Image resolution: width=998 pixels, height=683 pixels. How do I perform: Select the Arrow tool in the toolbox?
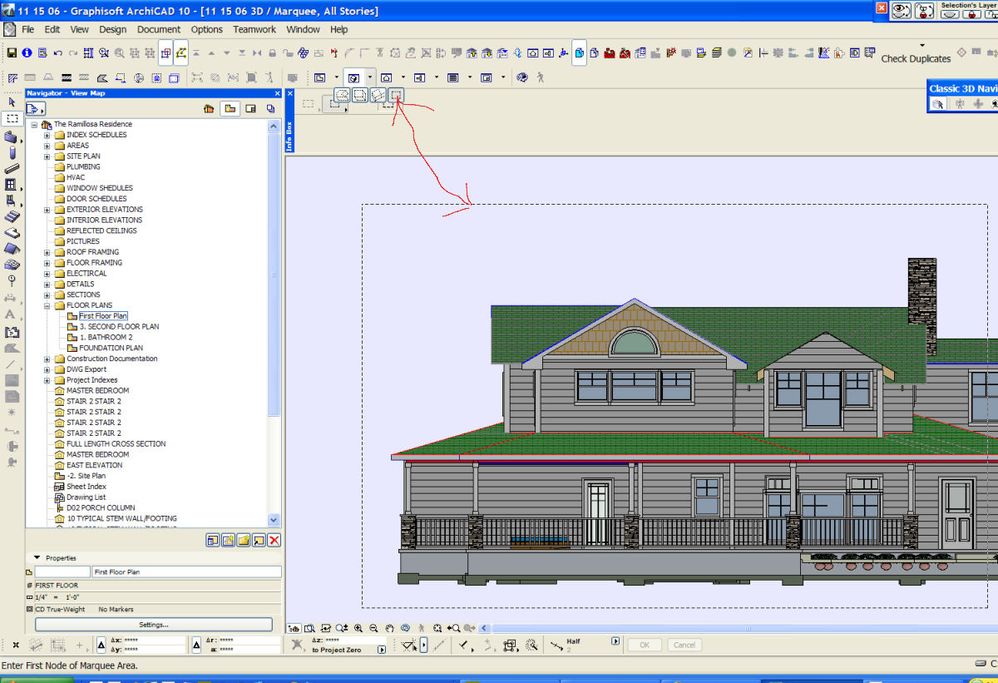11,102
